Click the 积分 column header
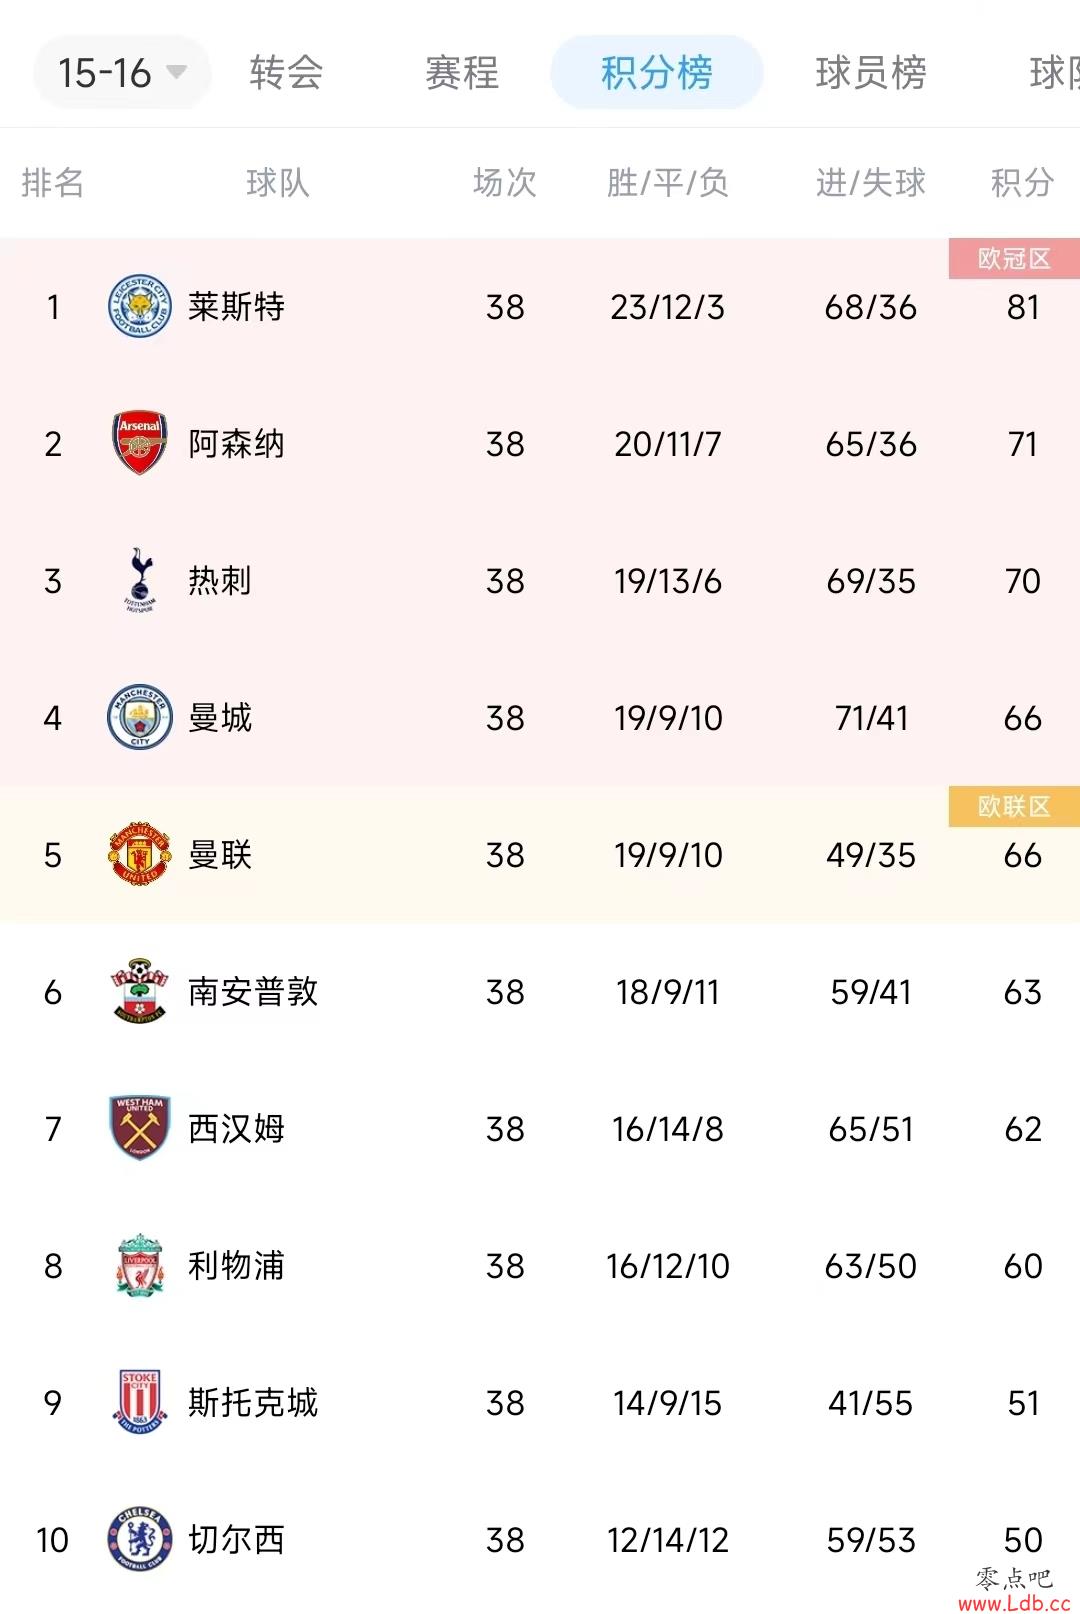The height and width of the screenshot is (1614, 1080). click(x=1022, y=183)
